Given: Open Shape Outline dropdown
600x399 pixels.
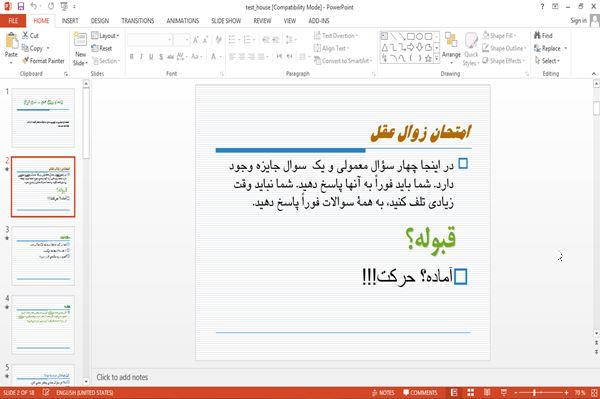Looking at the screenshot, I should click(x=504, y=48).
